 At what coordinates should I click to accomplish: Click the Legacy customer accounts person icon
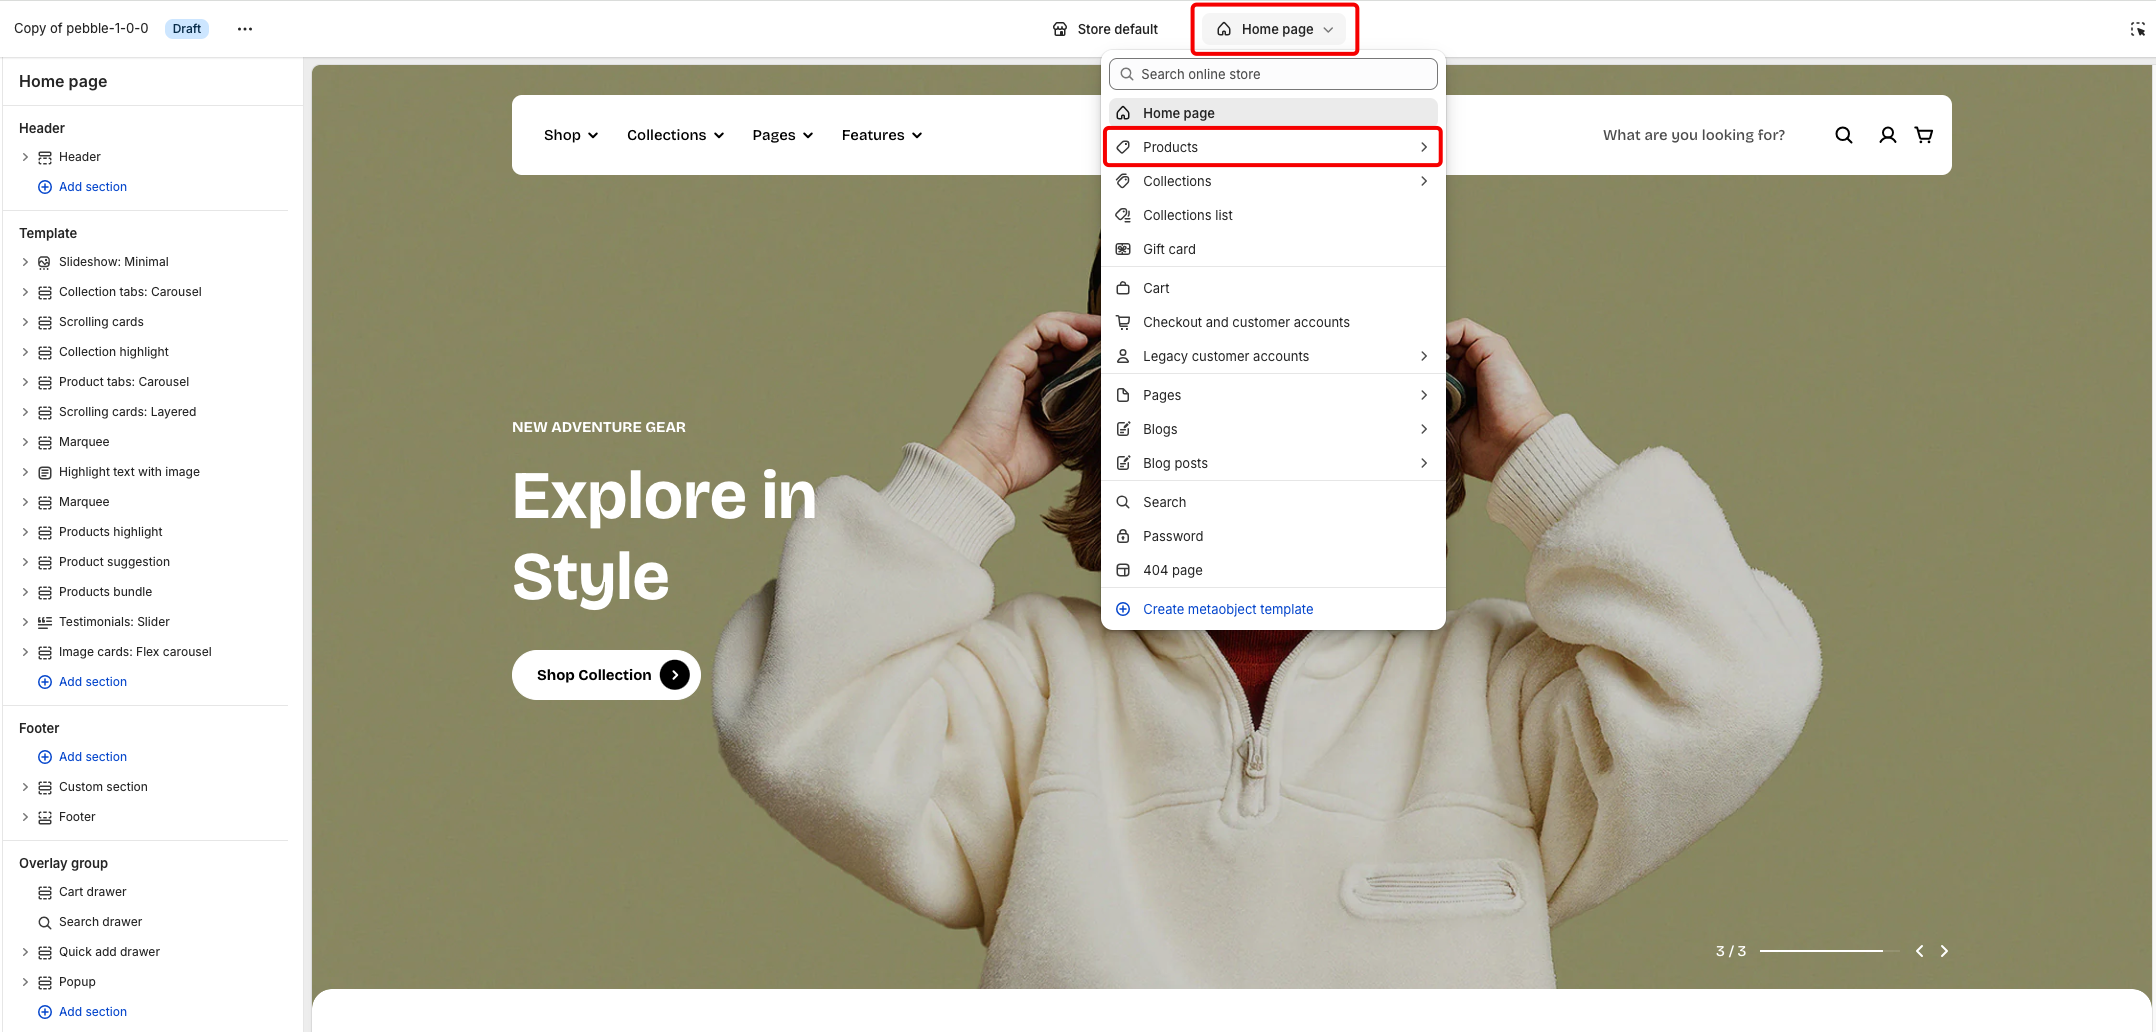point(1123,356)
